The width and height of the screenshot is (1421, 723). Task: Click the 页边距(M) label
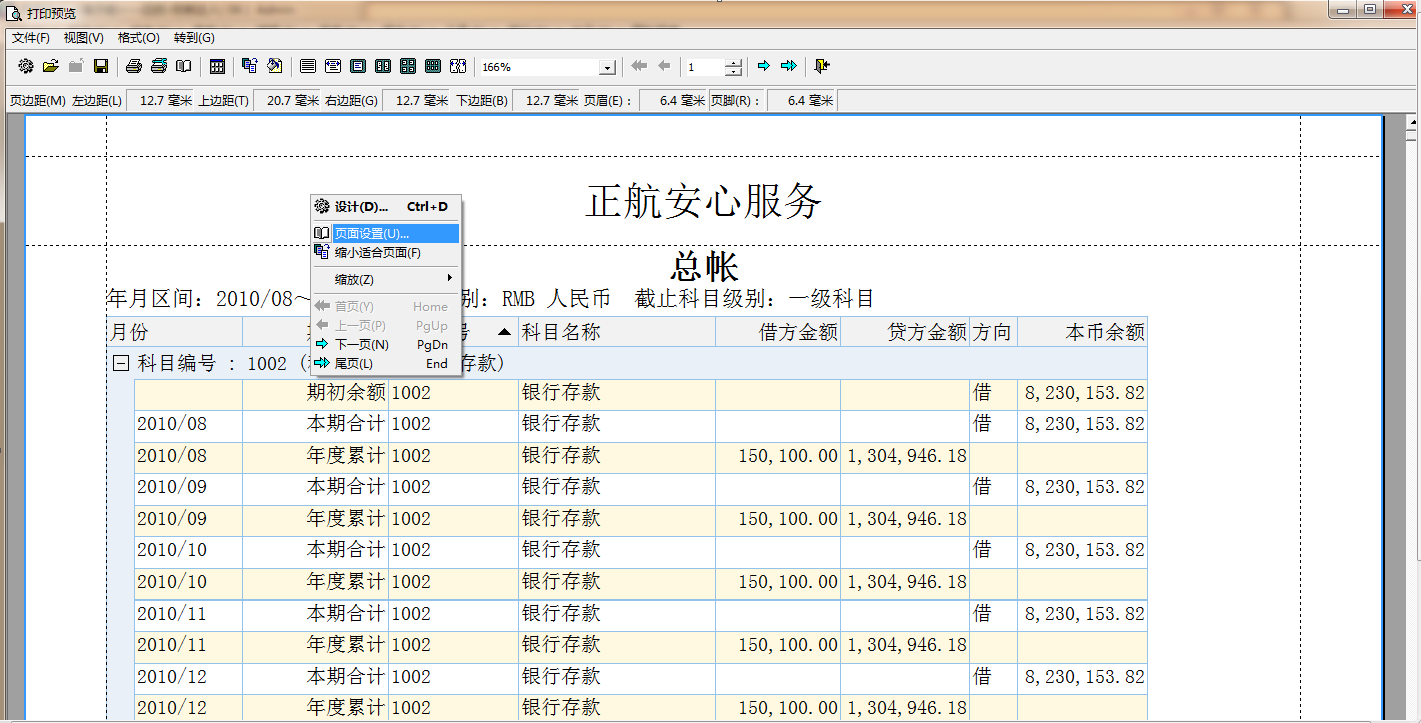(x=37, y=100)
